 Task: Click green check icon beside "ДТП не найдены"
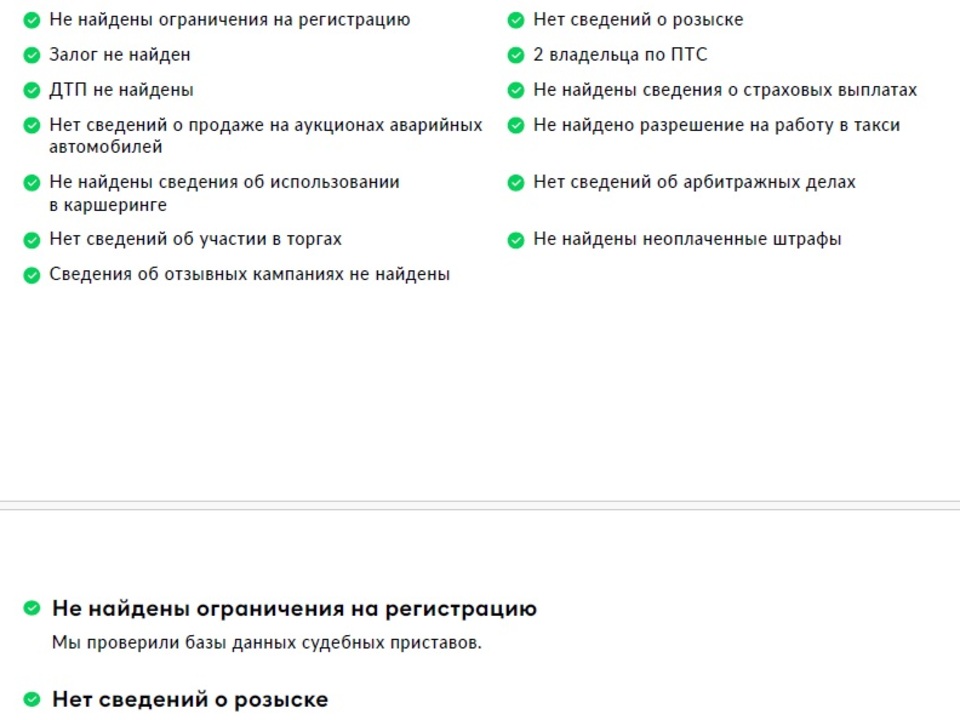tap(32, 90)
